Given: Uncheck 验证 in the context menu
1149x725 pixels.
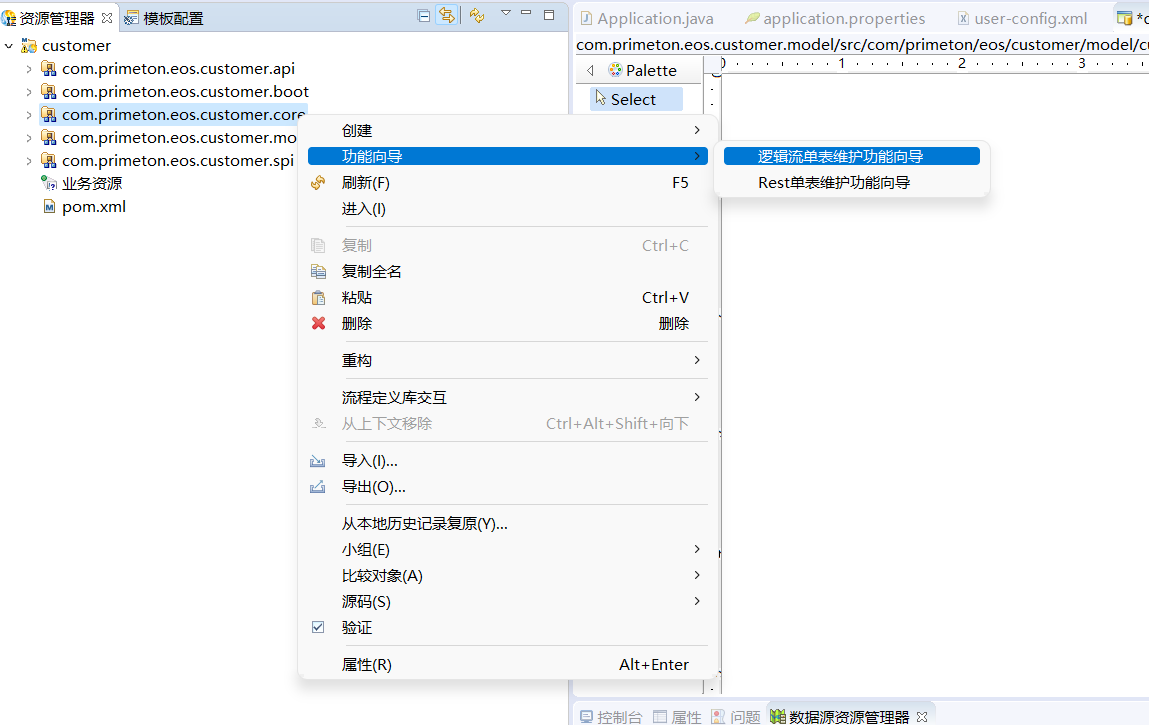Looking at the screenshot, I should tap(318, 627).
